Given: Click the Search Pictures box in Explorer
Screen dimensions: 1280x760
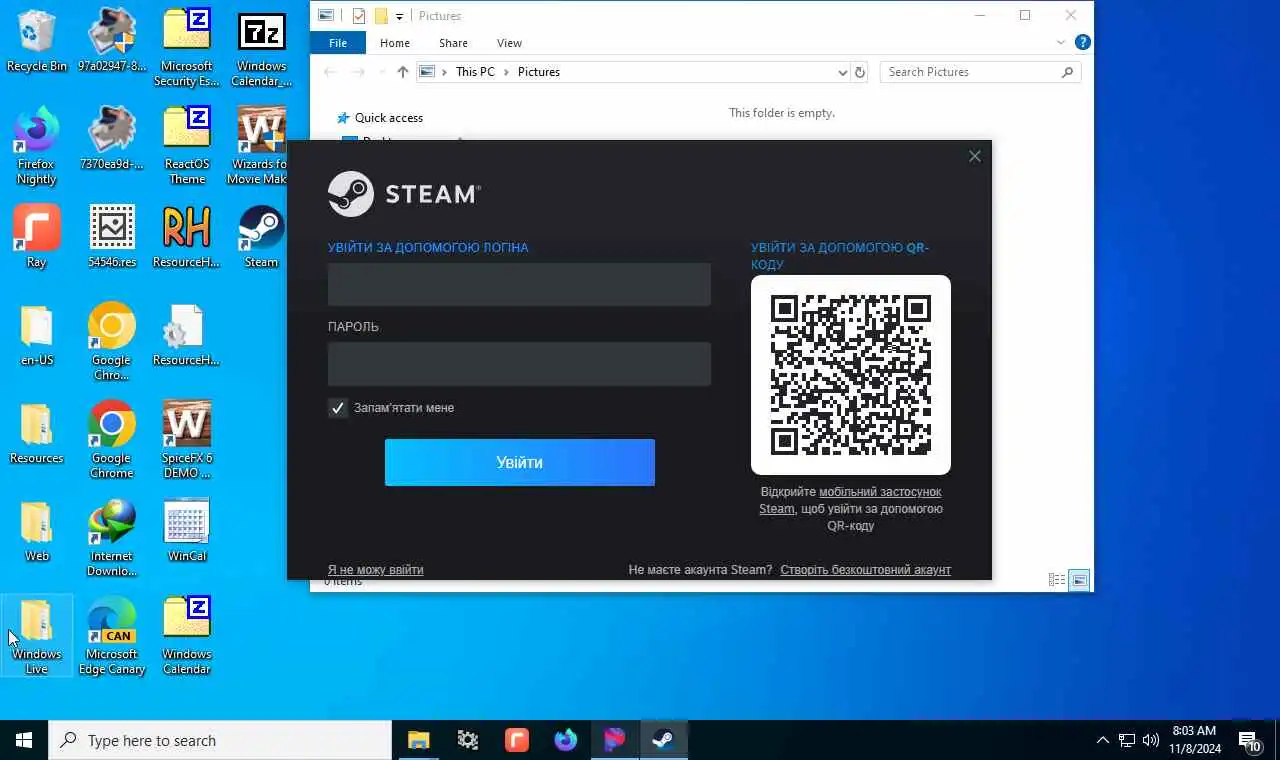Looking at the screenshot, I should (x=981, y=72).
